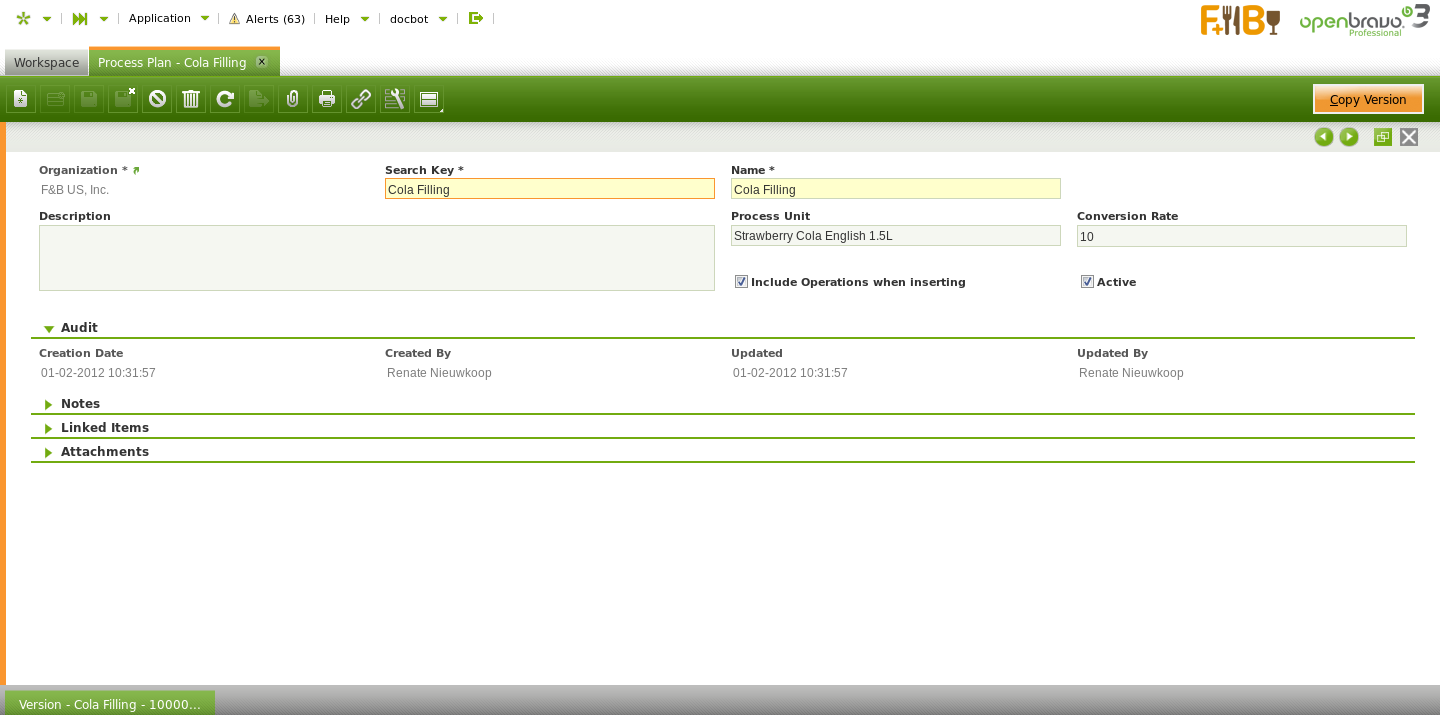The height and width of the screenshot is (715, 1440).
Task: Click into the Description text area
Action: 376,258
